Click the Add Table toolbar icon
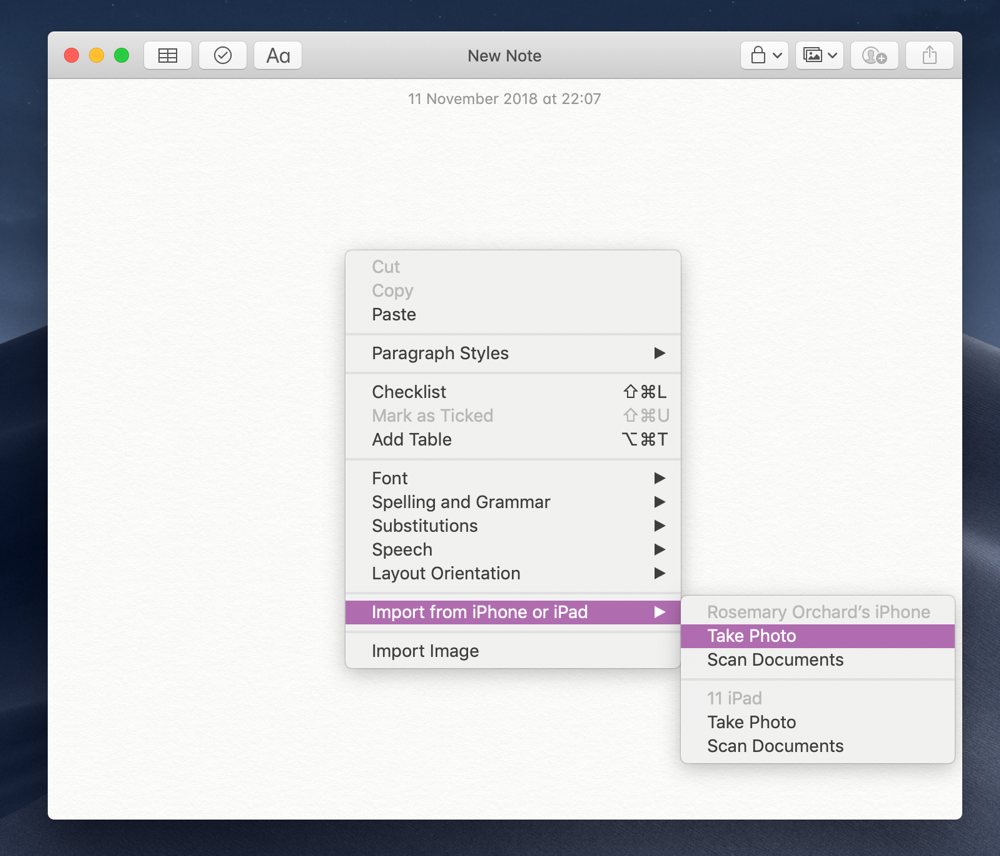1000x856 pixels. [168, 55]
